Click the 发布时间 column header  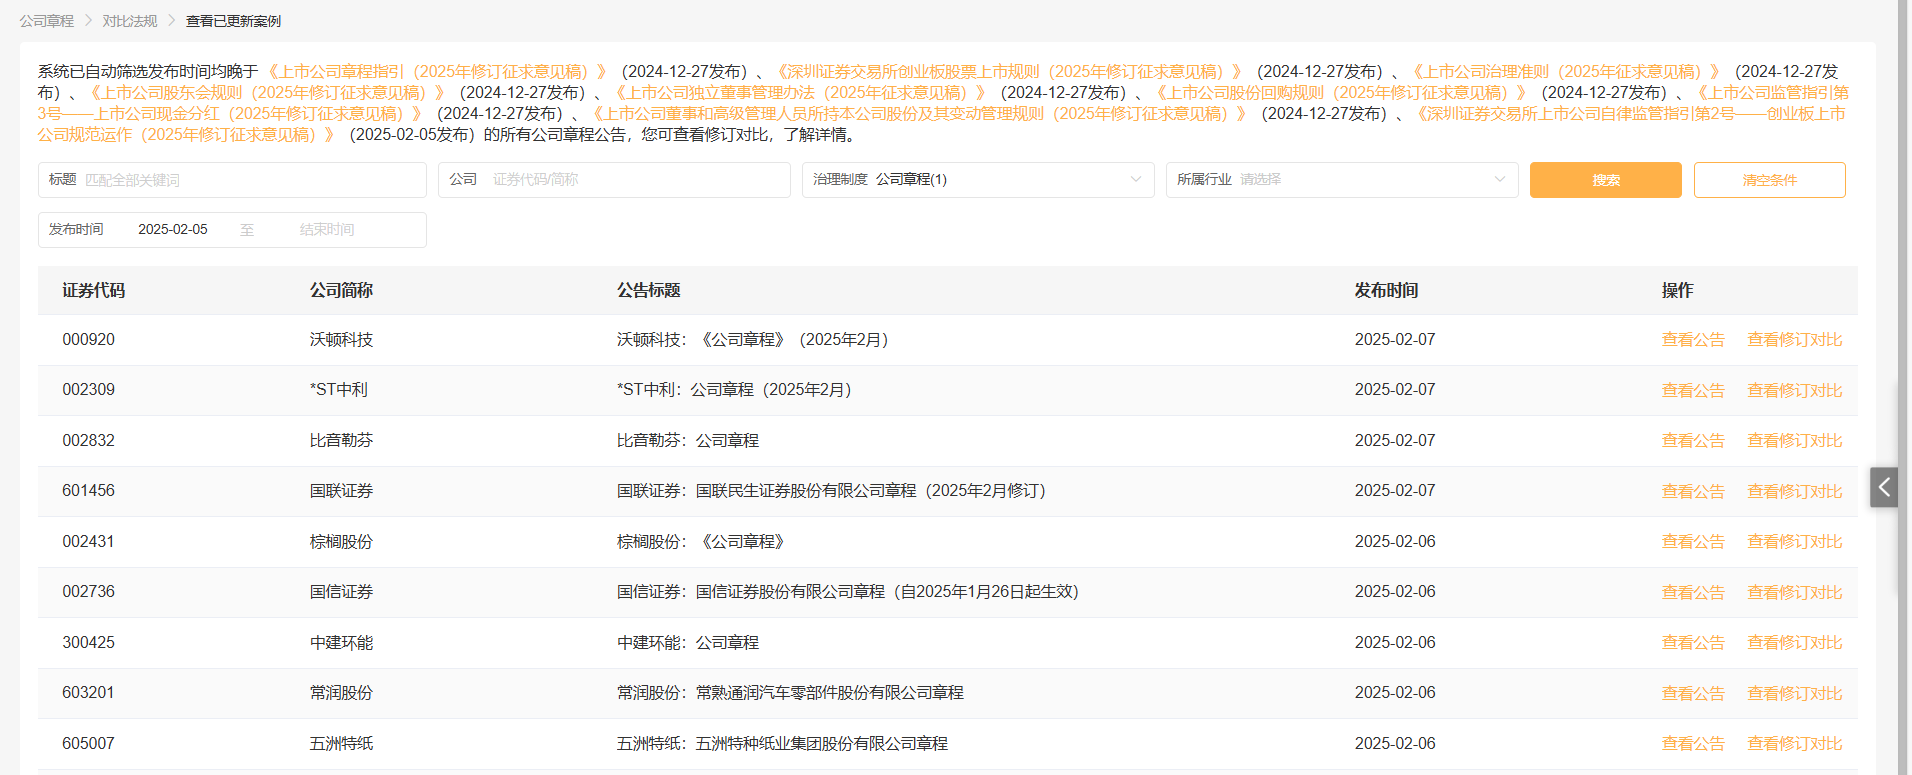click(x=1386, y=291)
